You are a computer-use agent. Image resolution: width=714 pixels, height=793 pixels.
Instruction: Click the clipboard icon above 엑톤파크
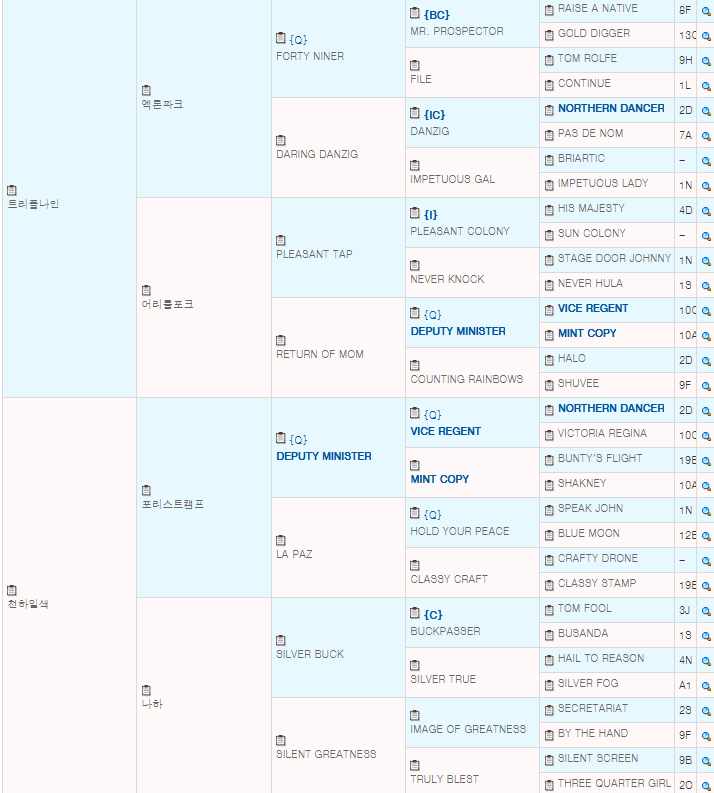(x=146, y=90)
